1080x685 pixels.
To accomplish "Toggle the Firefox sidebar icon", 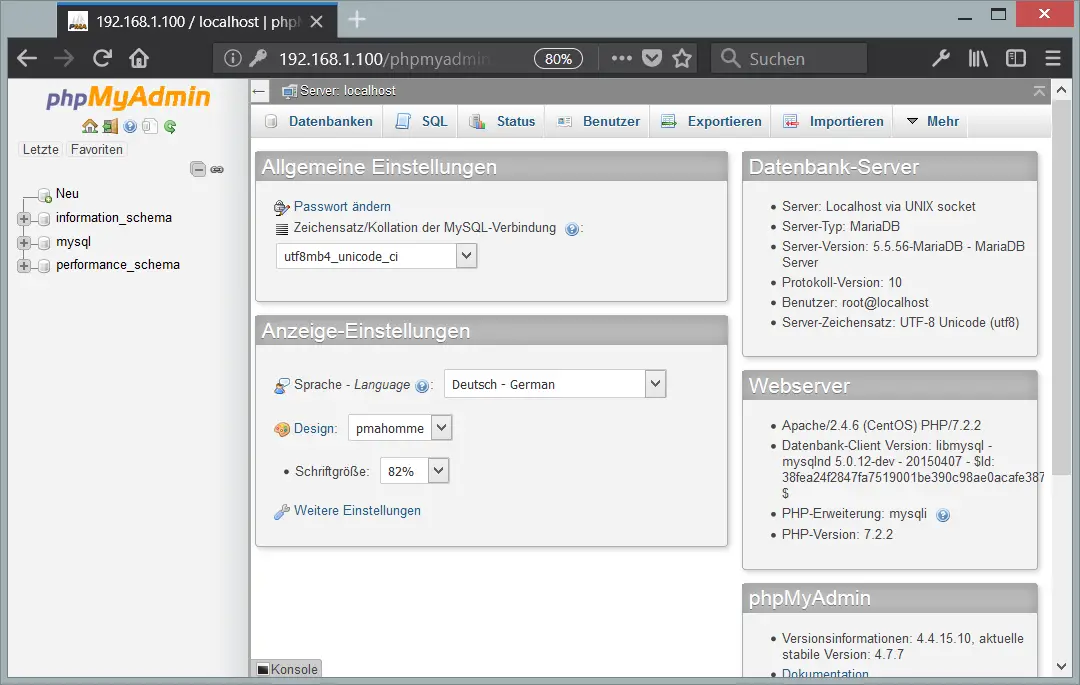I will (1016, 59).
